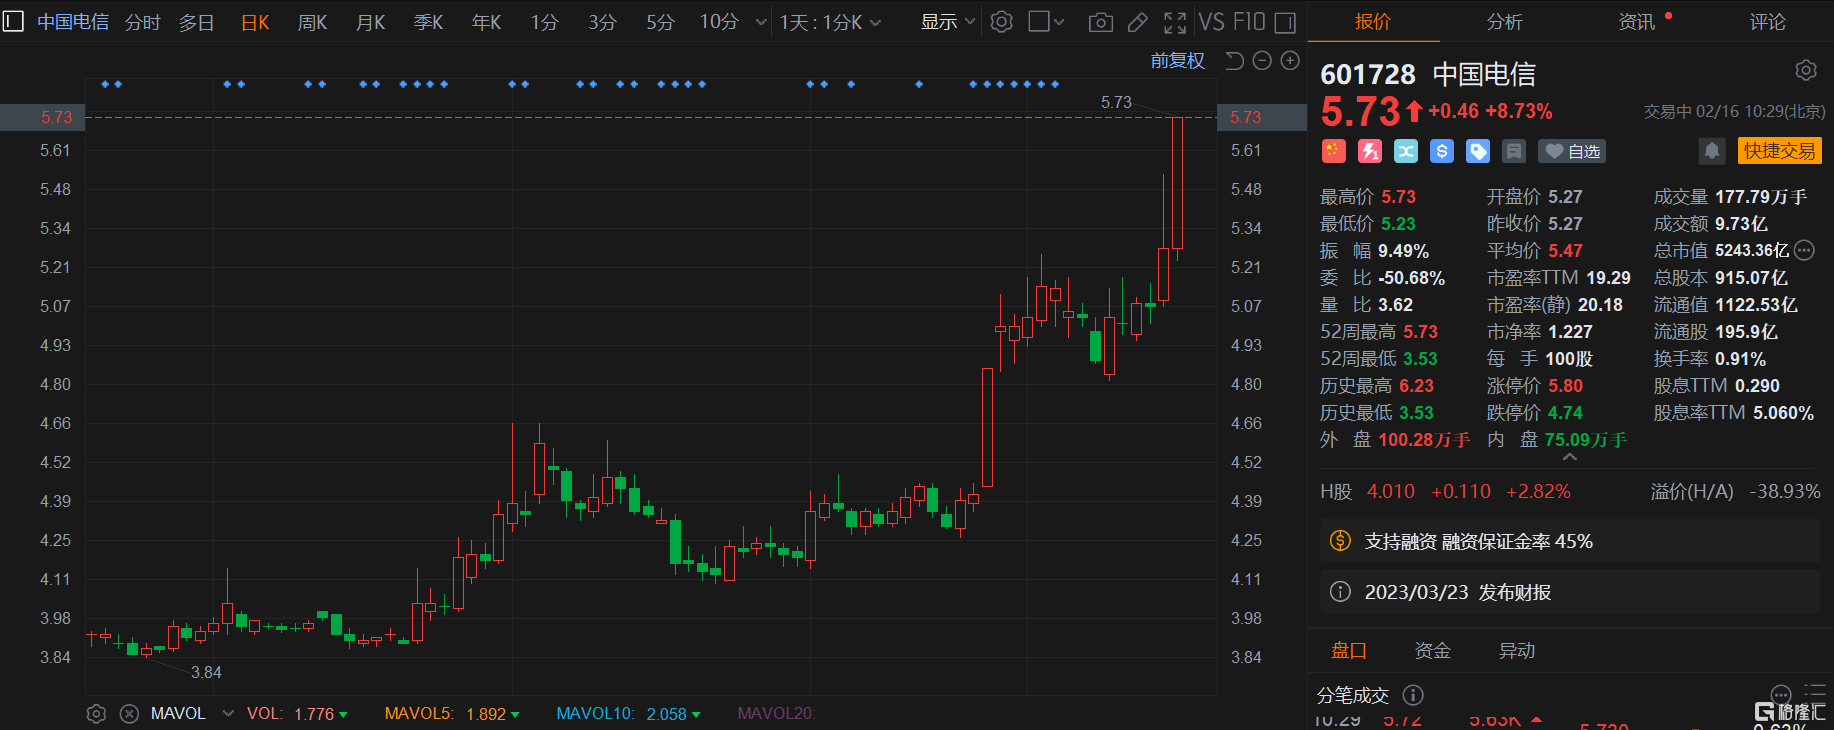Collapse quote details with up chevron
Screen dimensions: 1834x730
(x=1570, y=457)
